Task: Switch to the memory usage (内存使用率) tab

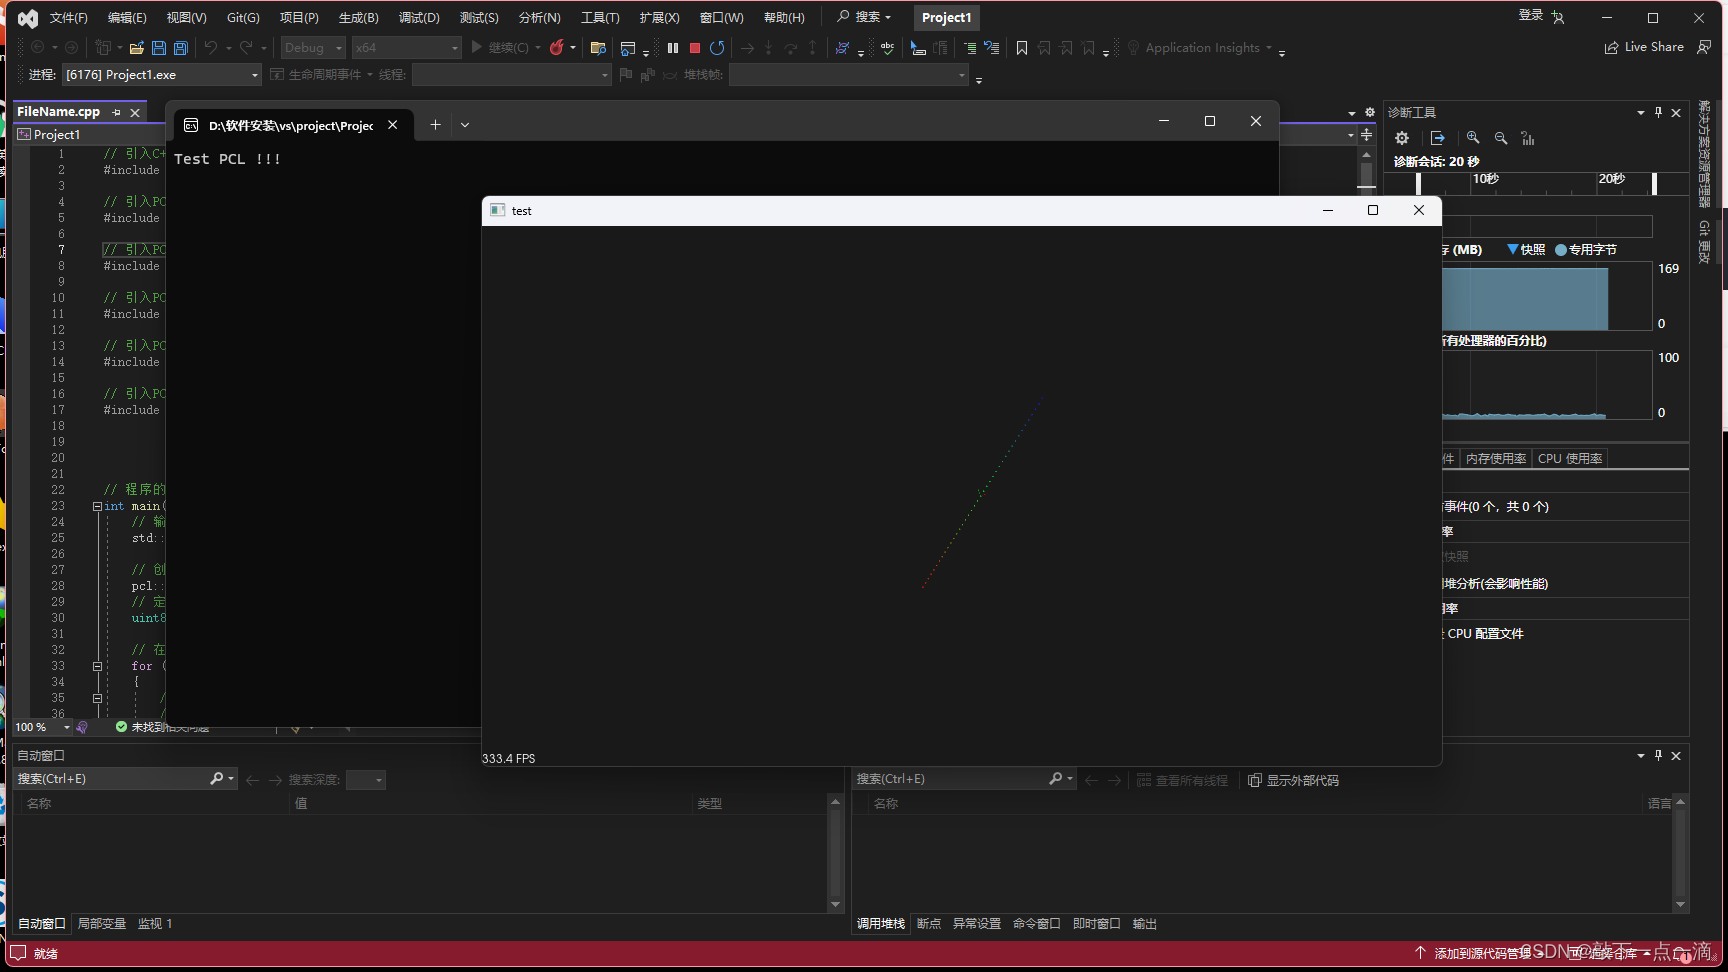Action: (x=1496, y=458)
